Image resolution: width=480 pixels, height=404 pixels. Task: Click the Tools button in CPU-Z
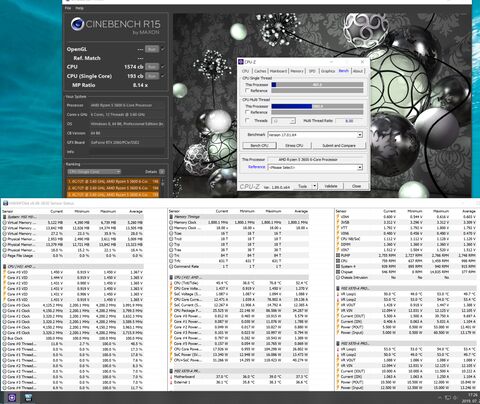303,186
